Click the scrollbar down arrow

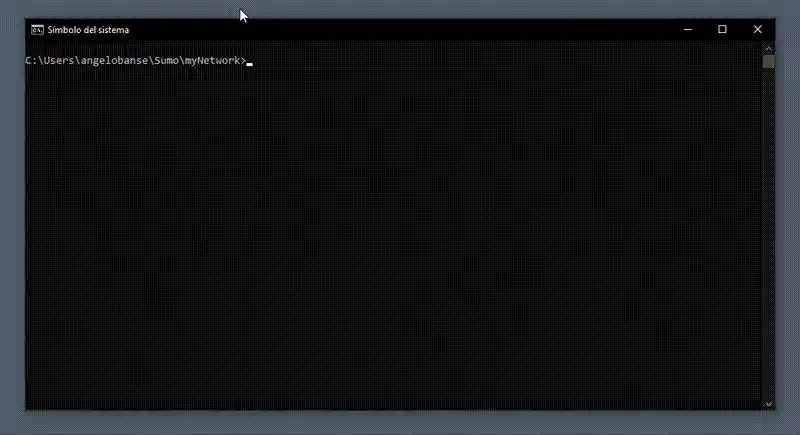click(x=768, y=404)
